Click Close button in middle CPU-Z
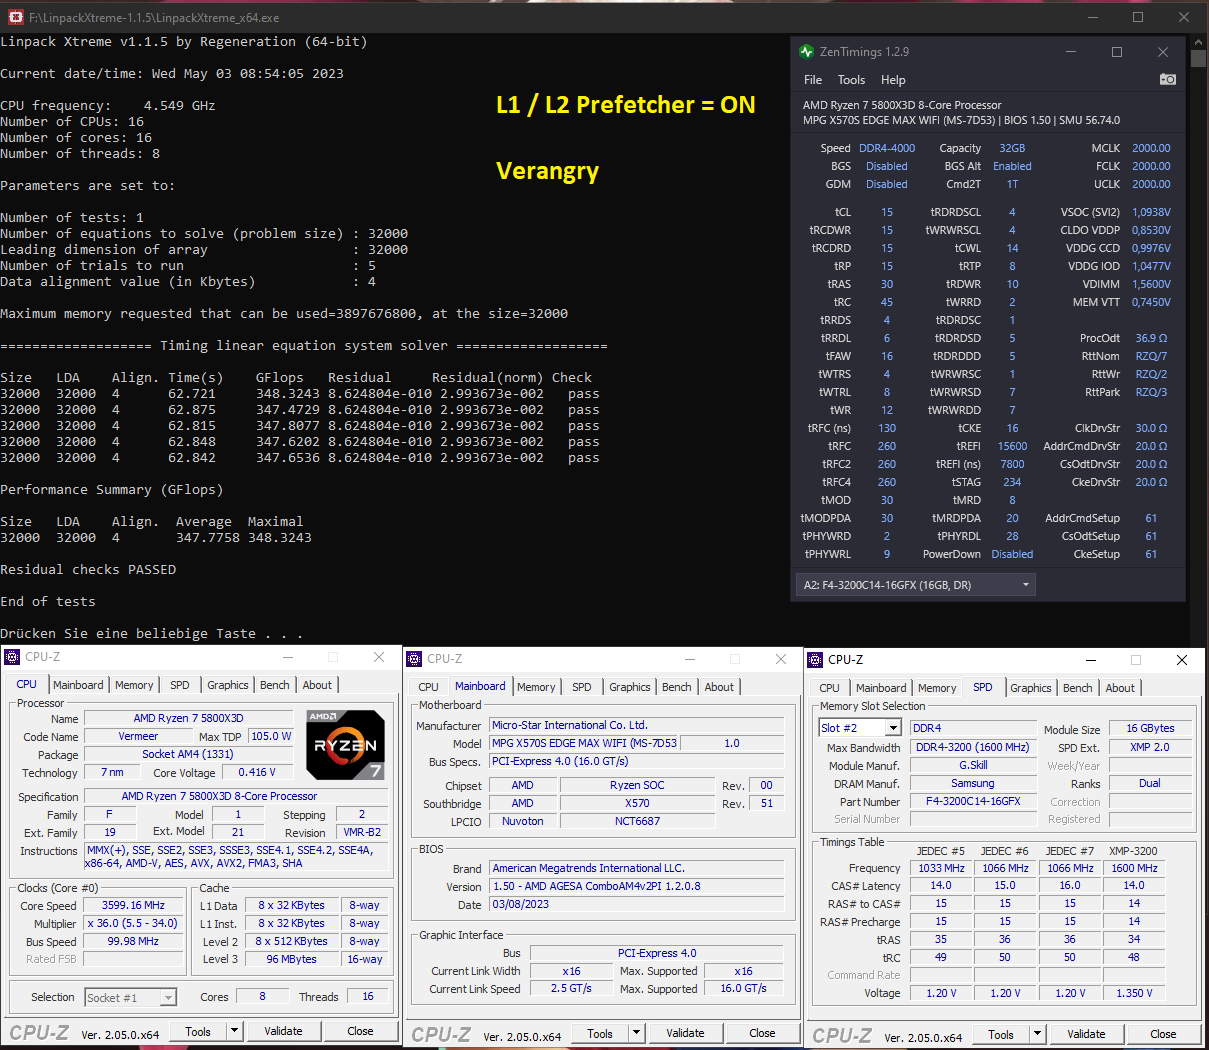The height and width of the screenshot is (1050, 1209). (x=762, y=1033)
